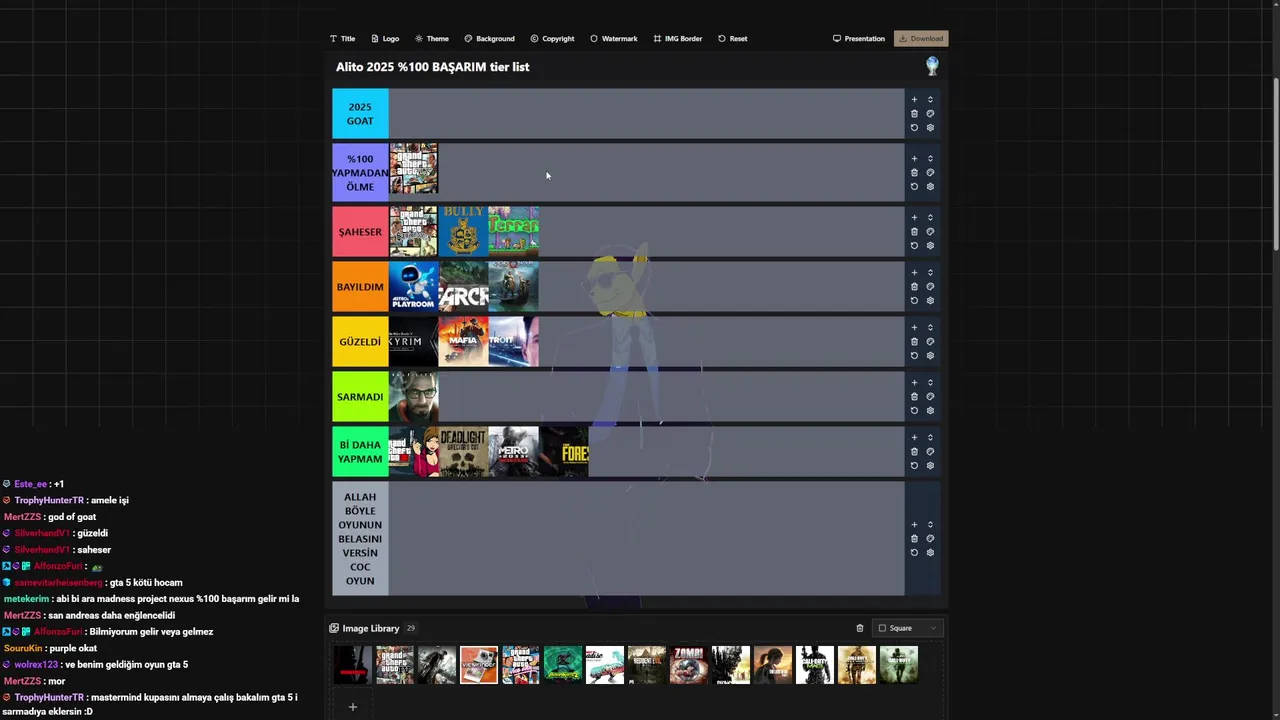This screenshot has width=1280, height=720.
Task: Open the Square image shape dropdown
Action: [x=907, y=628]
